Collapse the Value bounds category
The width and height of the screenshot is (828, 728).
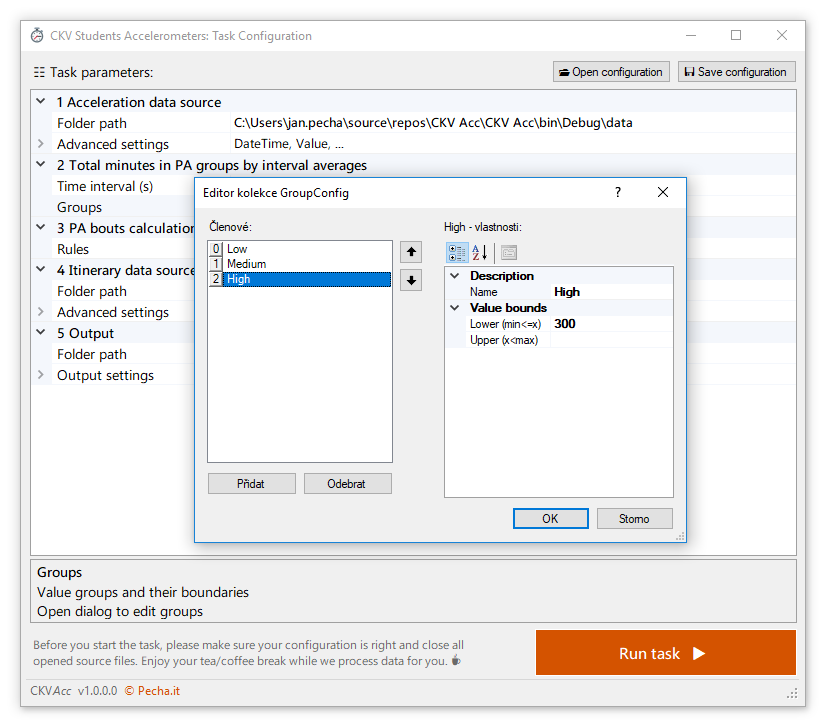click(x=455, y=308)
